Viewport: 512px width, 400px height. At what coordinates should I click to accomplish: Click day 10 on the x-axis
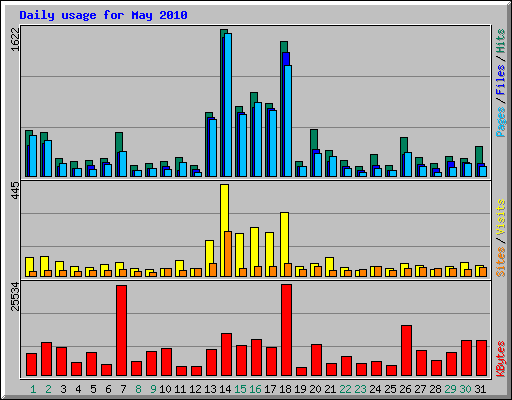click(165, 389)
